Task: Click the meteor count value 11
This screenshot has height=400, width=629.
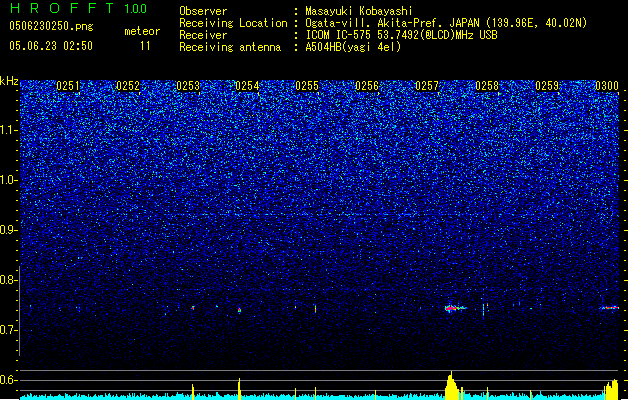Action: pyautogui.click(x=145, y=46)
